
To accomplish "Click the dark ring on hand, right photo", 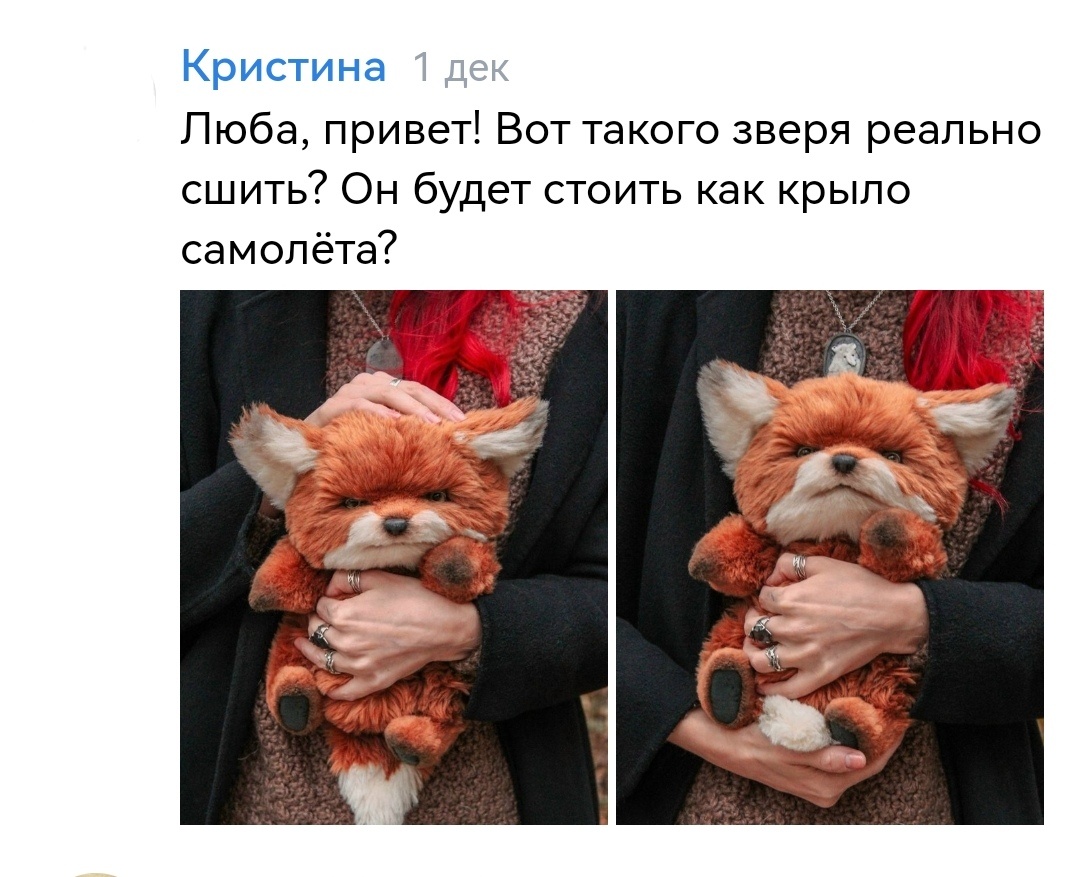I will tap(763, 631).
